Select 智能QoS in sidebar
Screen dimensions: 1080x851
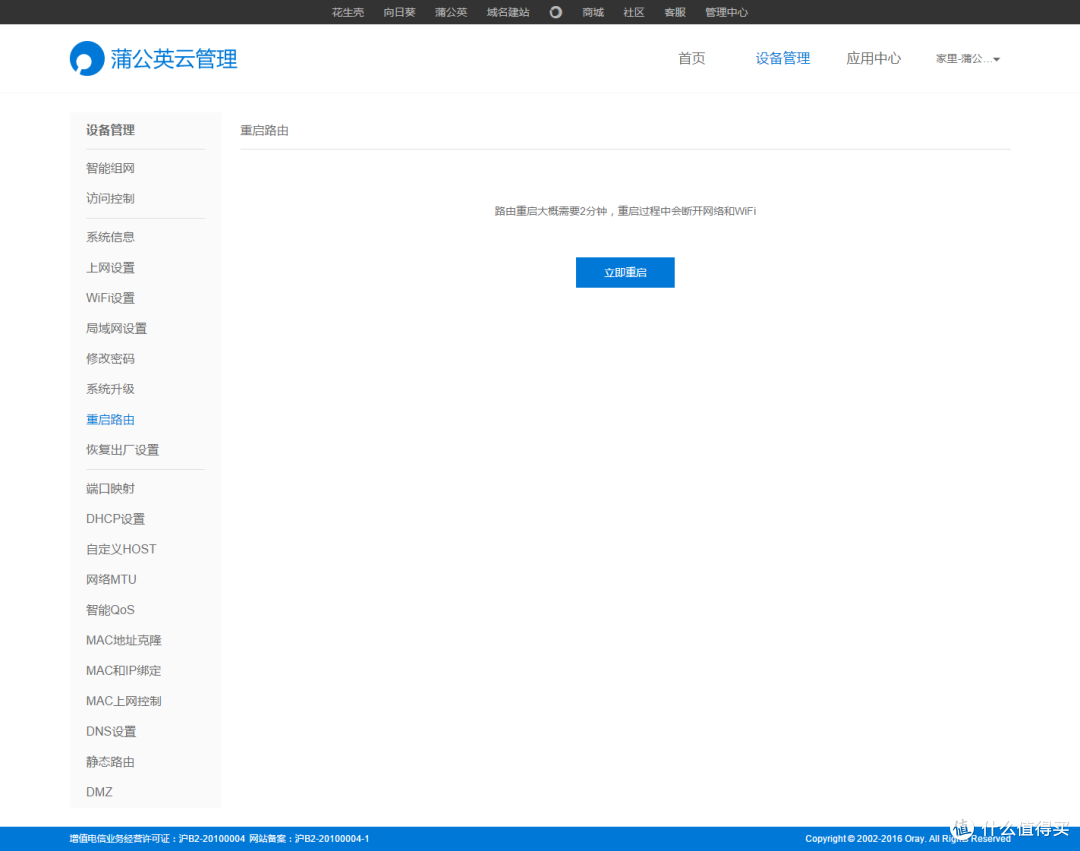pos(110,609)
